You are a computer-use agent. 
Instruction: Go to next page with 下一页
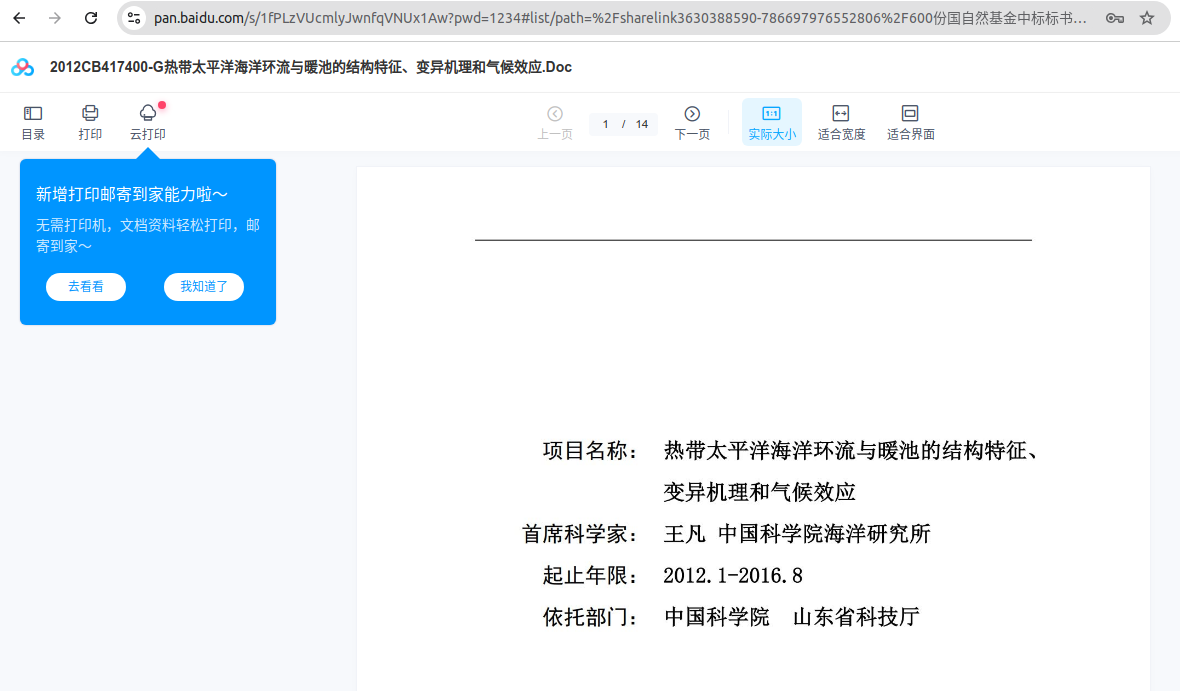click(692, 123)
